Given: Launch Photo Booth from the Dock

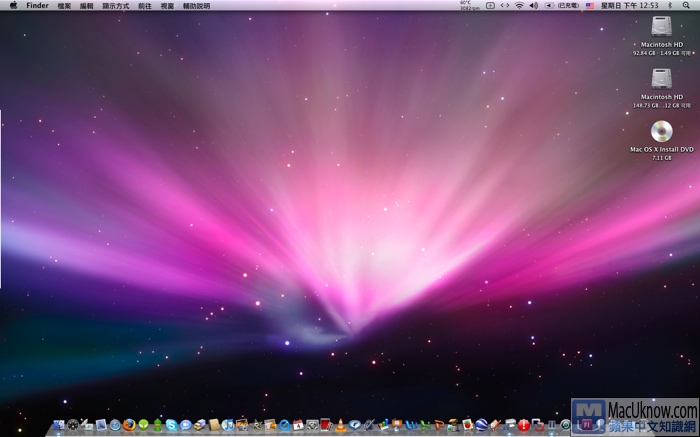Looking at the screenshot, I should (x=326, y=425).
